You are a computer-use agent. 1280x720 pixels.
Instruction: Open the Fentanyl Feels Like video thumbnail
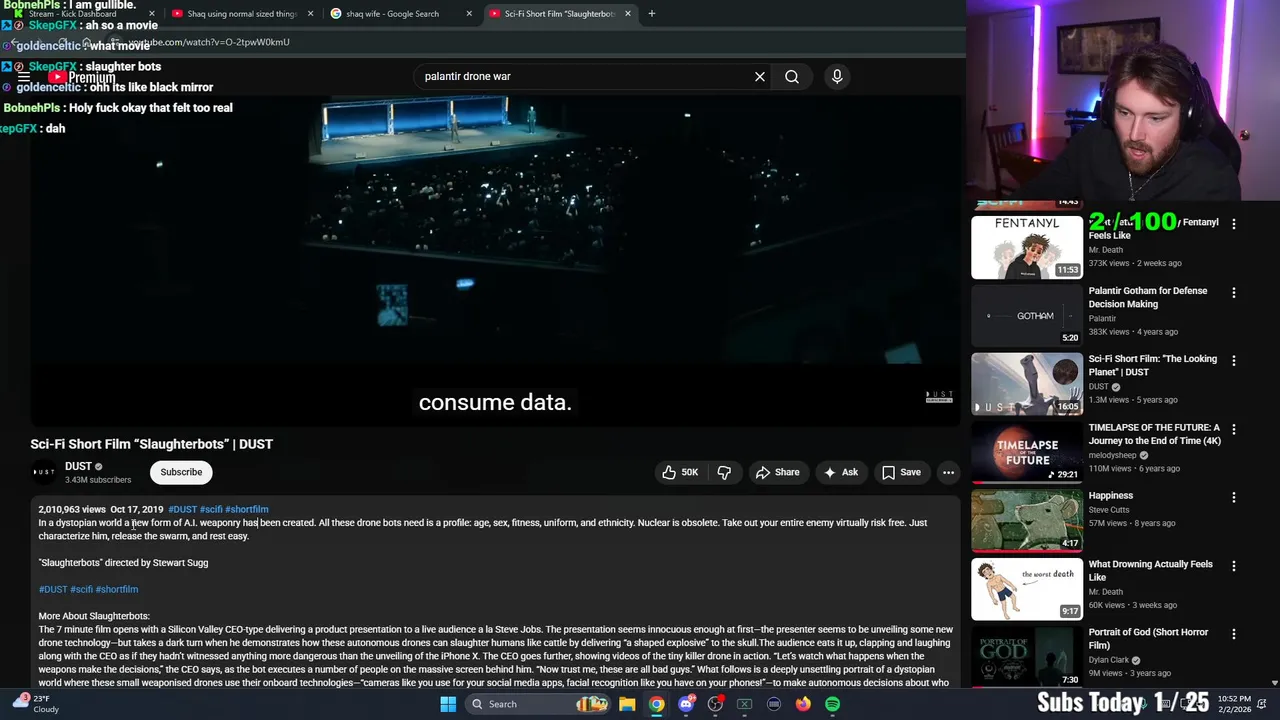(1026, 247)
